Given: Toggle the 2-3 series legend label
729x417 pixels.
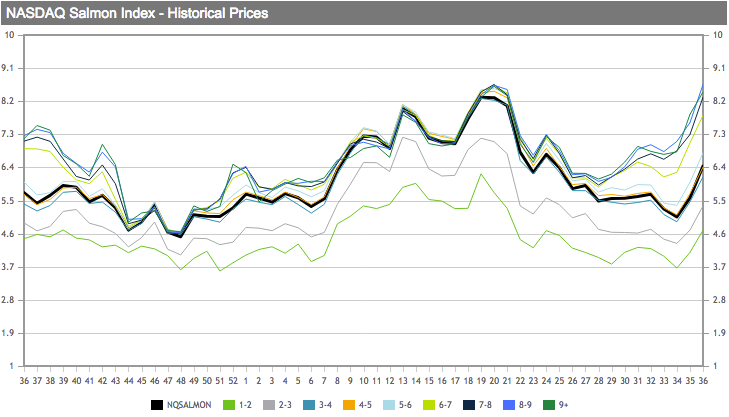Looking at the screenshot, I should click(285, 405).
